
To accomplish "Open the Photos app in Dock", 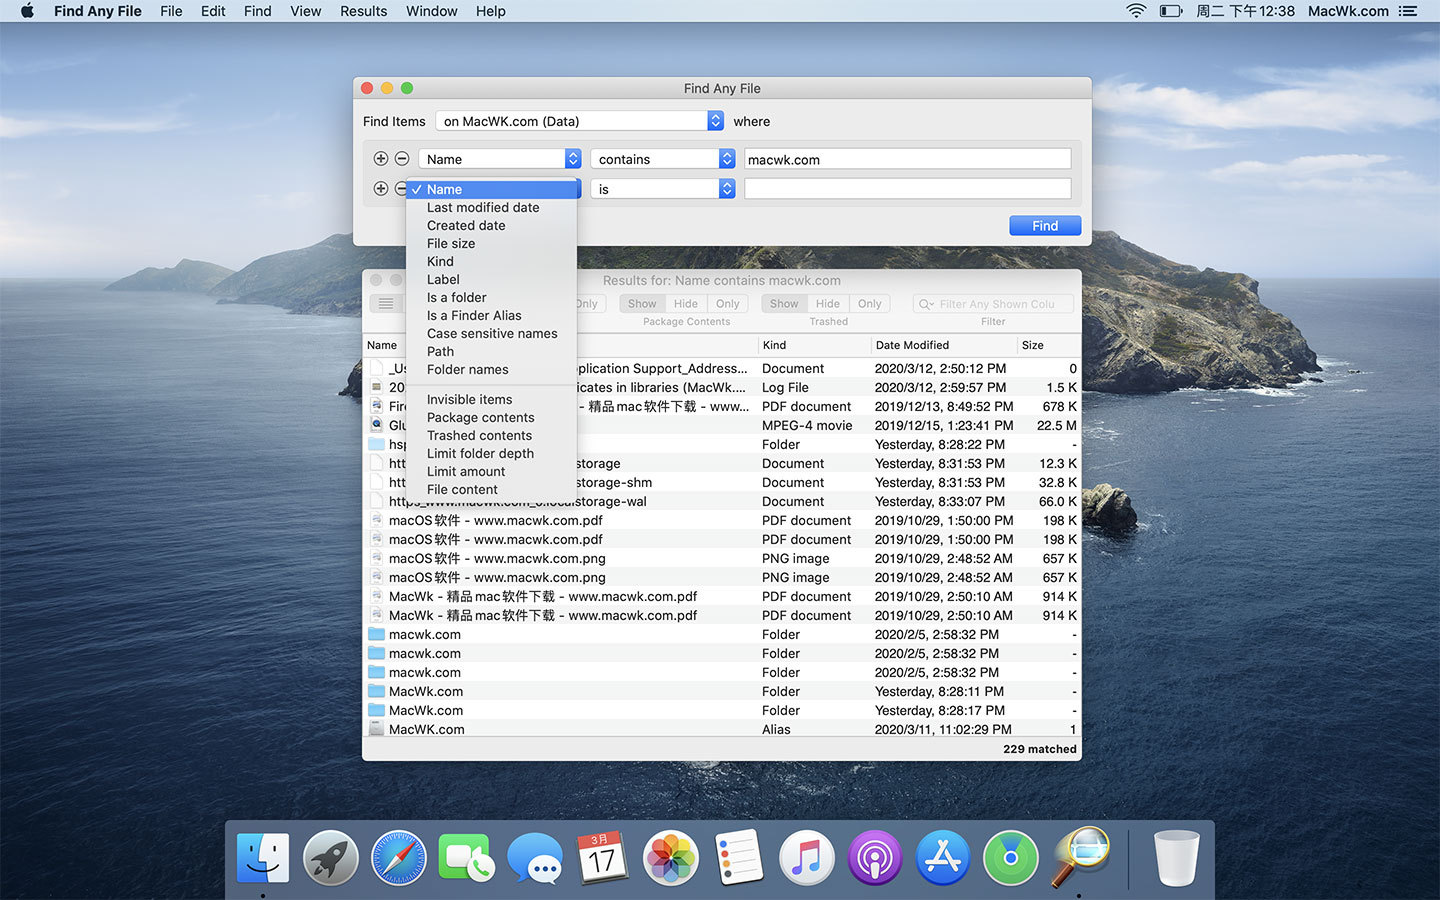I will point(670,858).
